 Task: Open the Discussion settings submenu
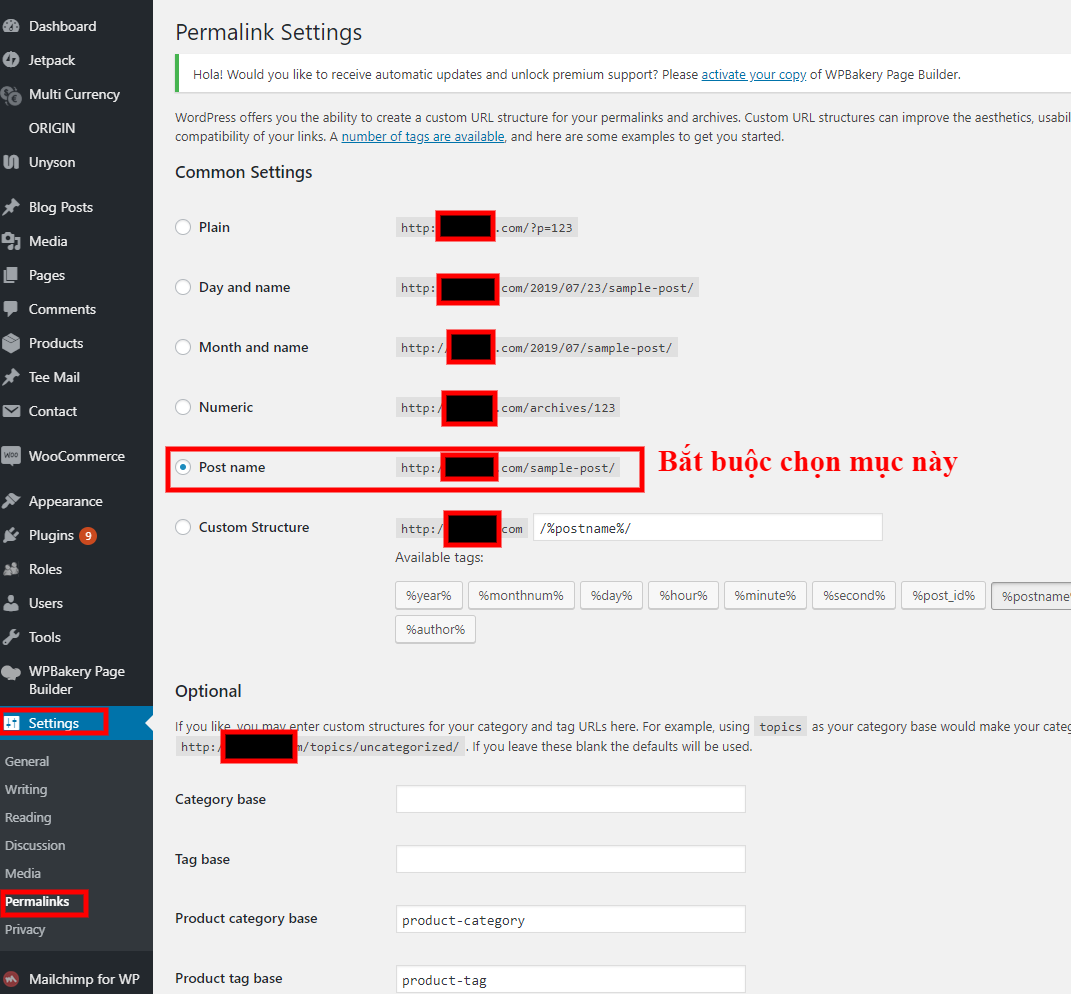tap(35, 845)
